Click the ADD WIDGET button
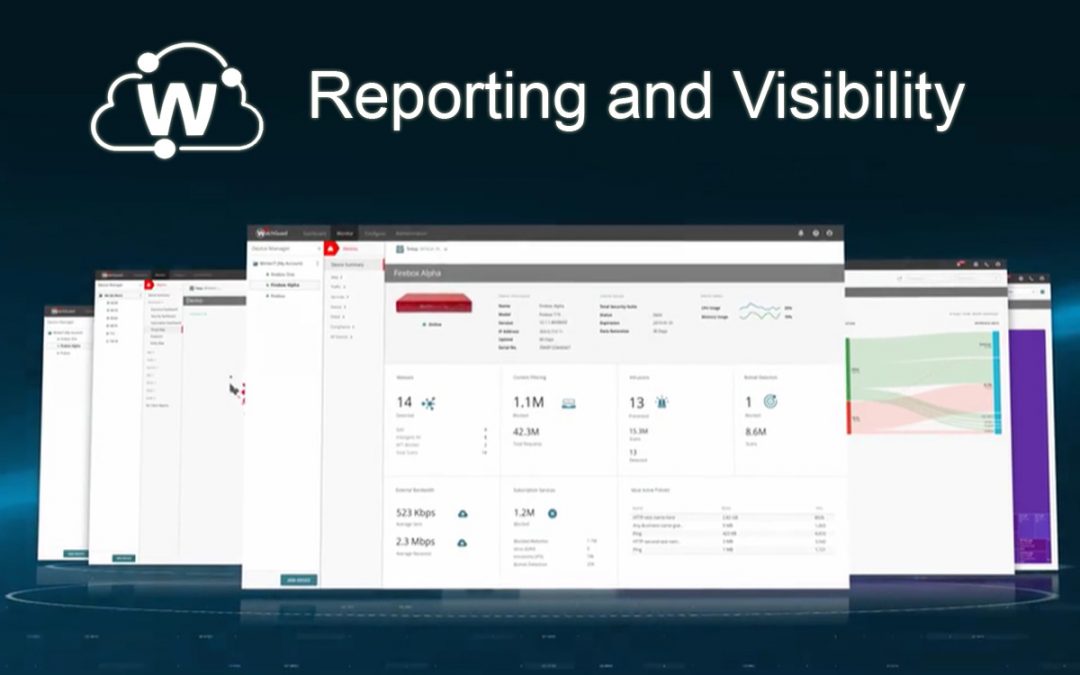 click(298, 581)
